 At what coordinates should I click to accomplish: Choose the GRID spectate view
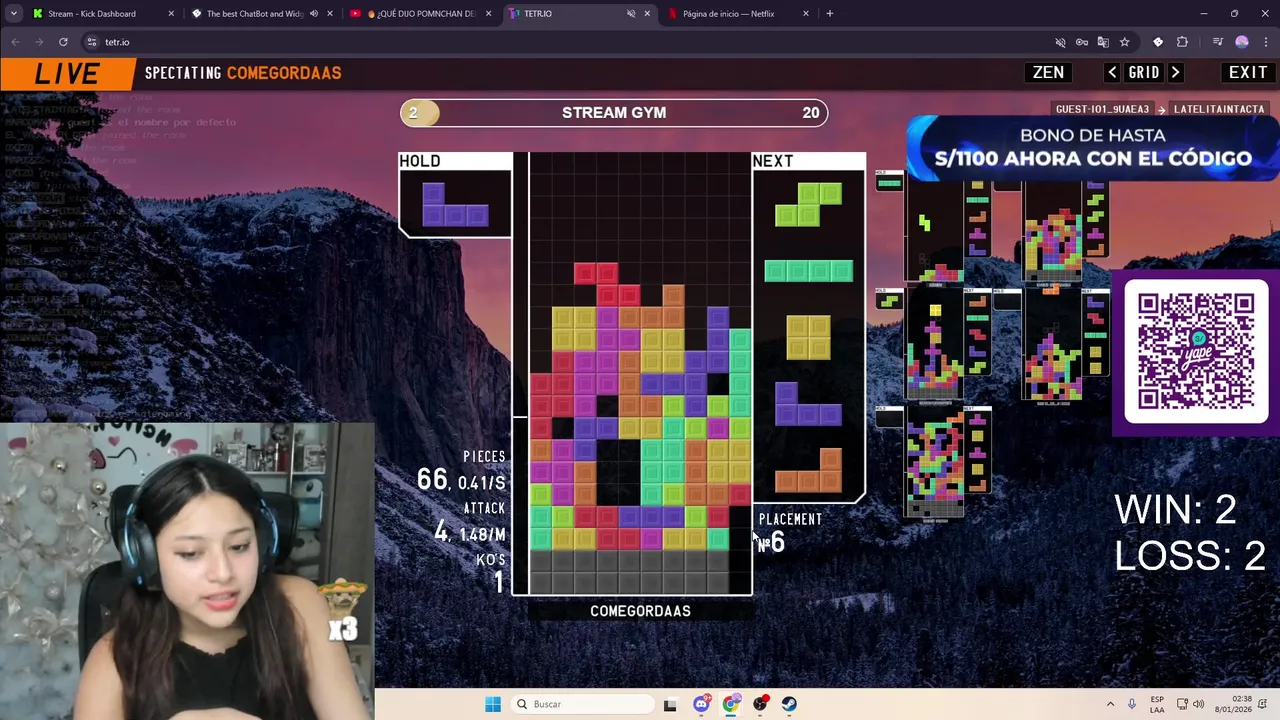[x=1144, y=73]
